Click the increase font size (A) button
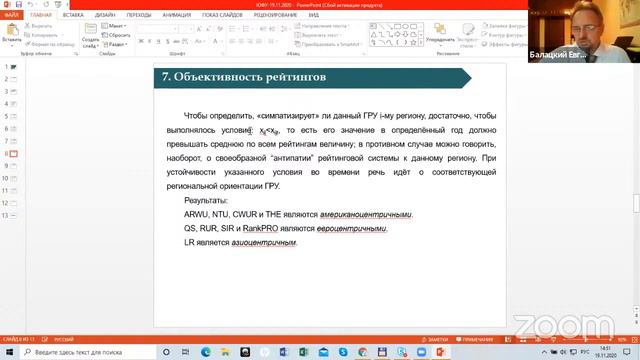 (x=199, y=29)
